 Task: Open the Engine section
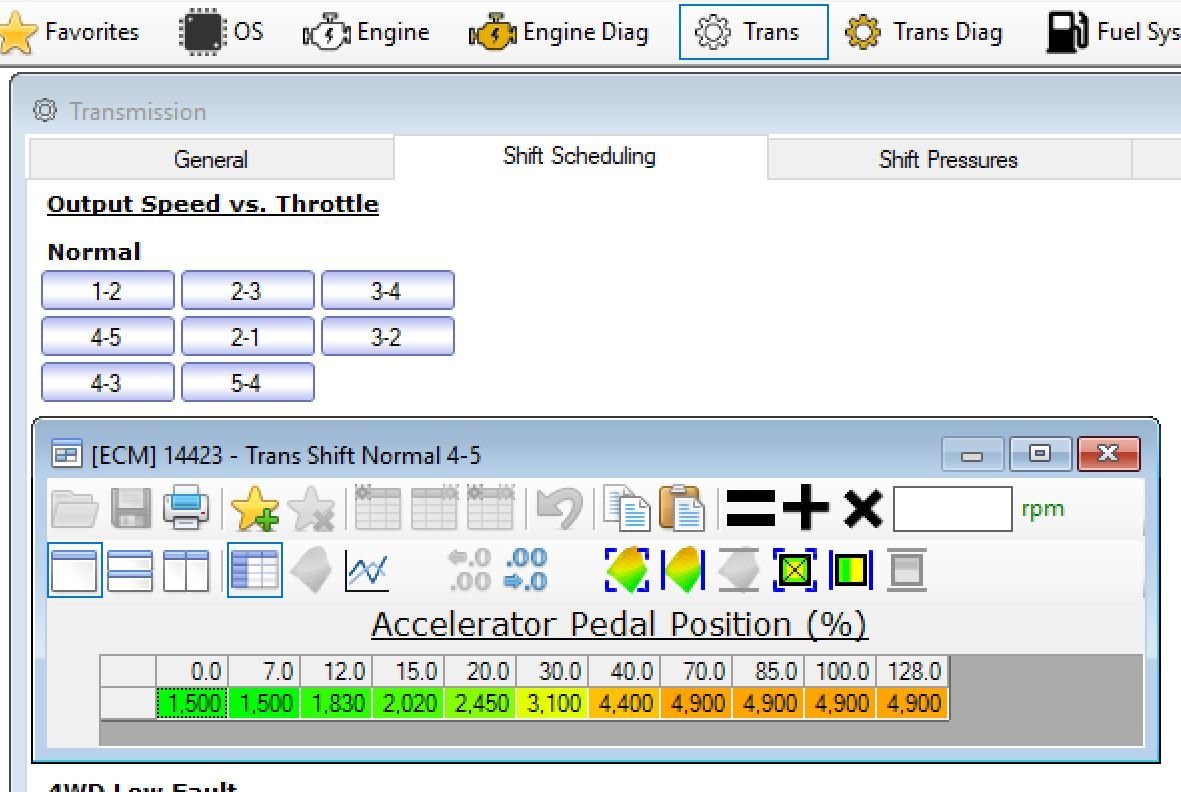coord(366,32)
